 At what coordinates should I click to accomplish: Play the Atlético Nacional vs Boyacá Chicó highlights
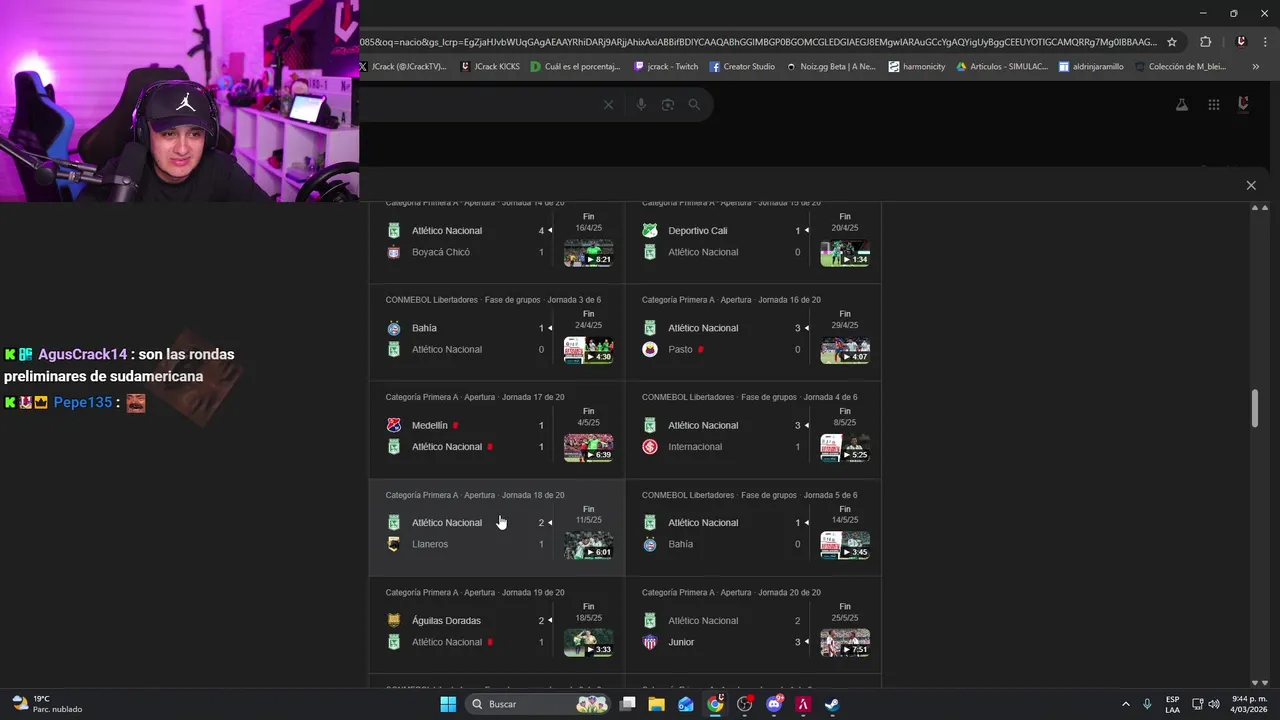tap(588, 253)
